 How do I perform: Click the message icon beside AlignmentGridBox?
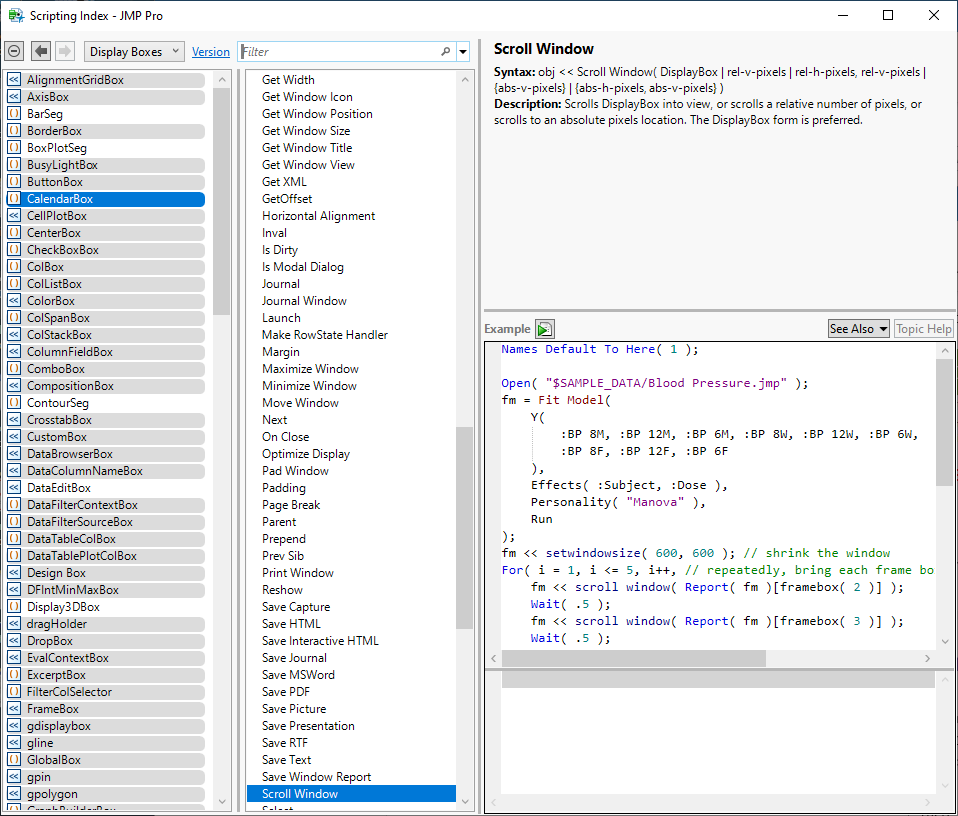click(x=14, y=80)
